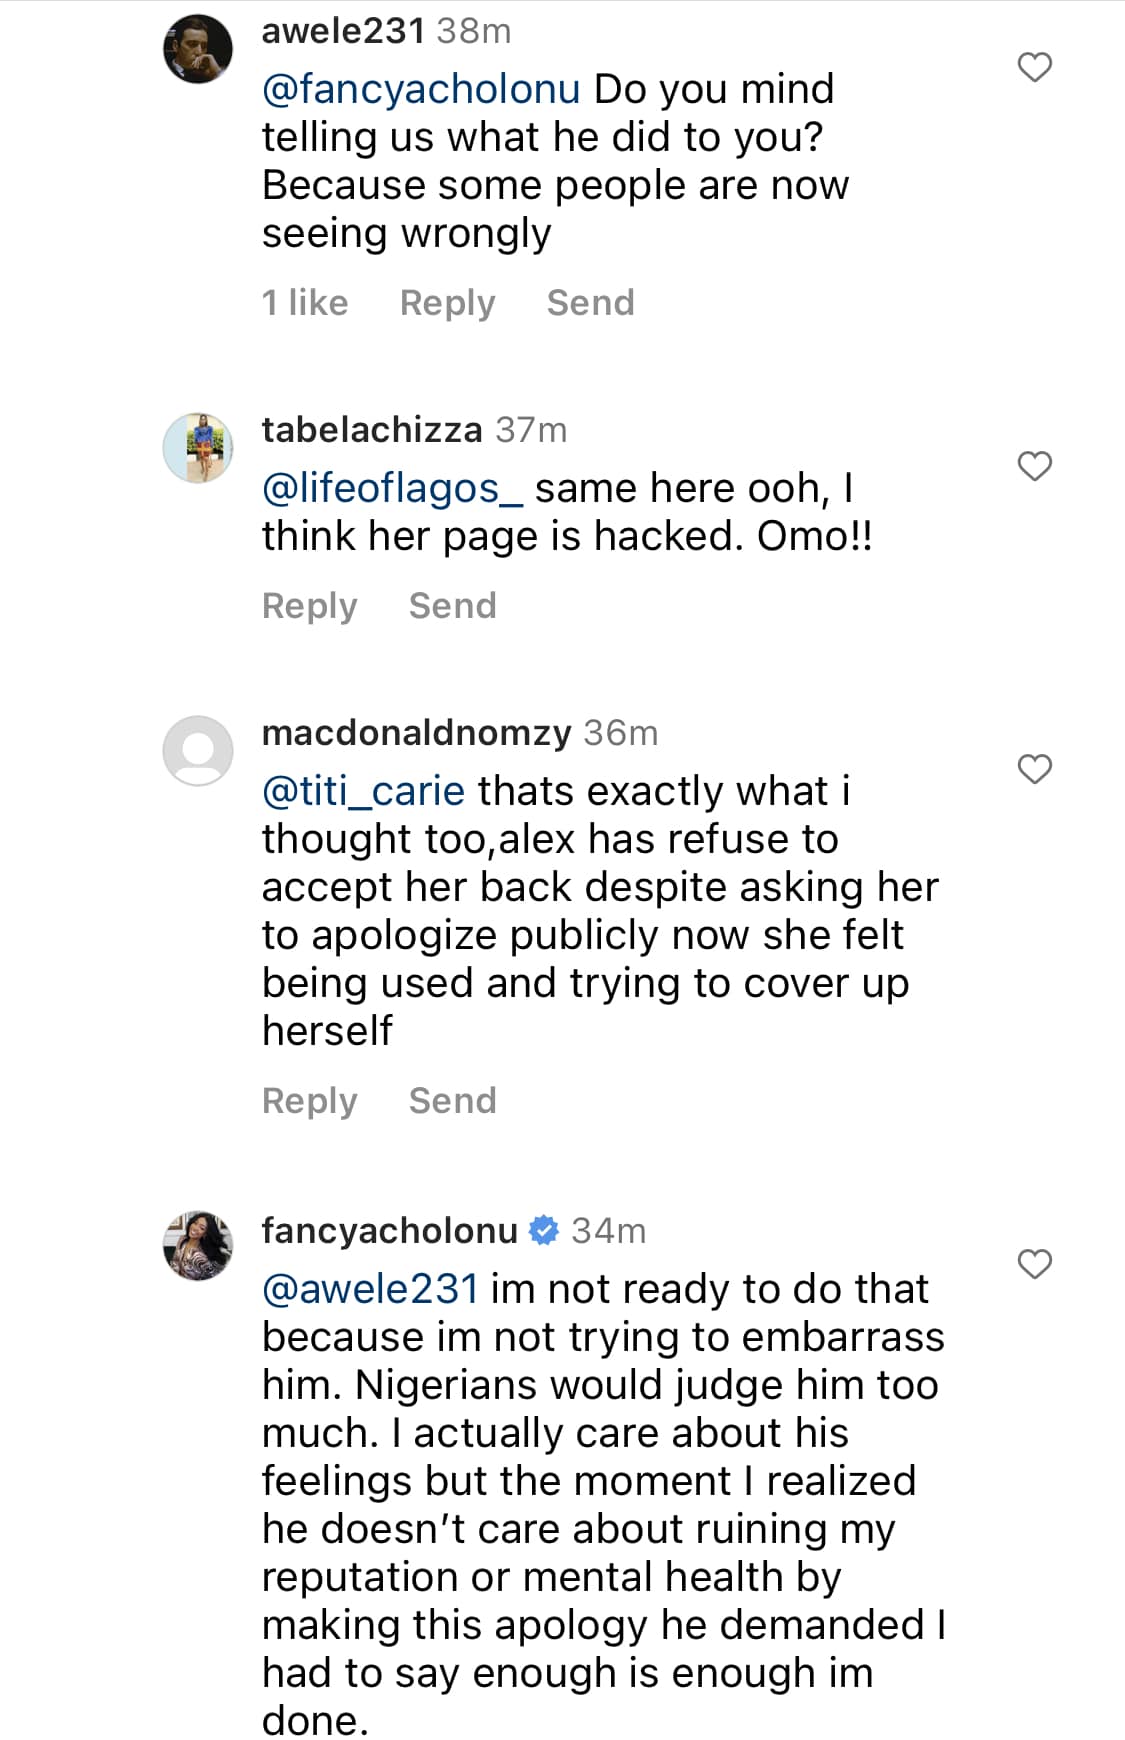This screenshot has width=1125, height=1740.
Task: Reply to awele231's comment
Action: [x=447, y=303]
